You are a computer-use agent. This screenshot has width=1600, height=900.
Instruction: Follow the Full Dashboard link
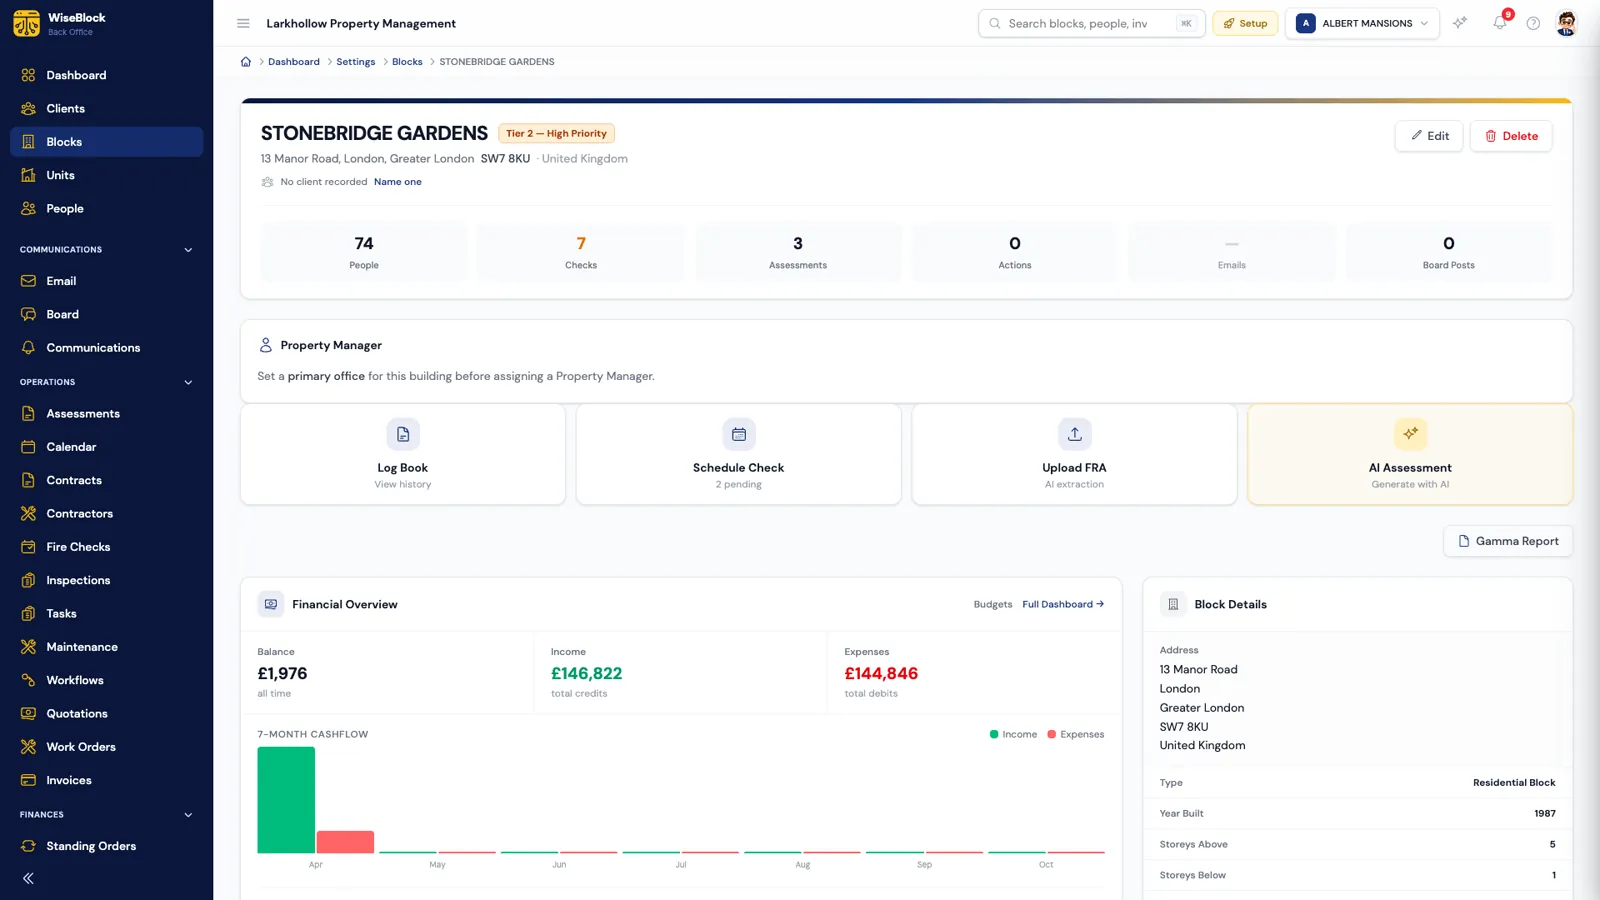pos(1063,604)
